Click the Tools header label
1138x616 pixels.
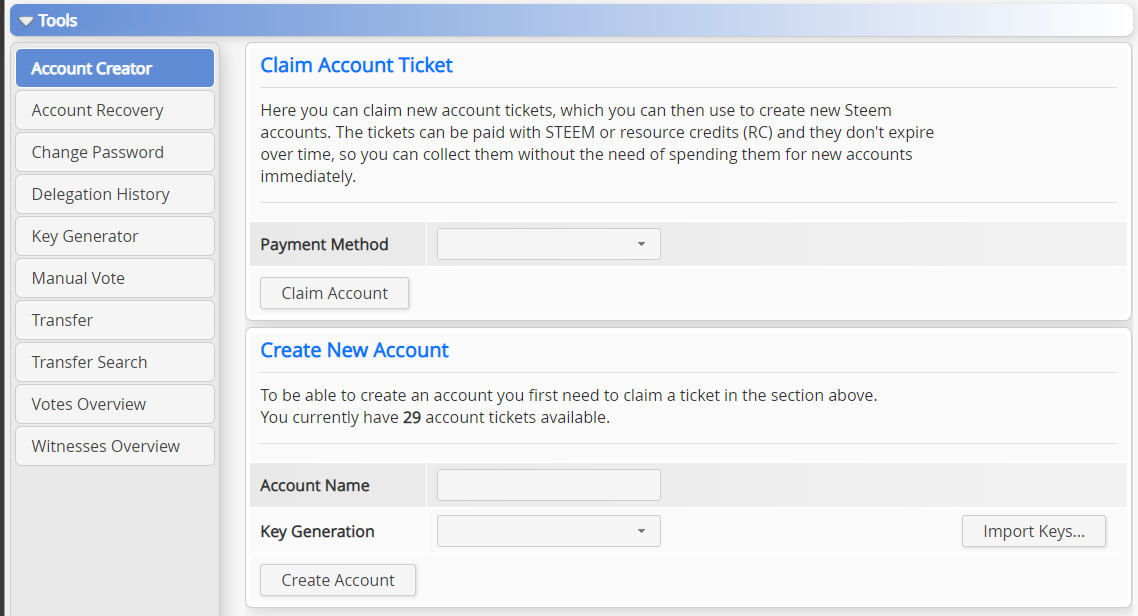tap(58, 21)
